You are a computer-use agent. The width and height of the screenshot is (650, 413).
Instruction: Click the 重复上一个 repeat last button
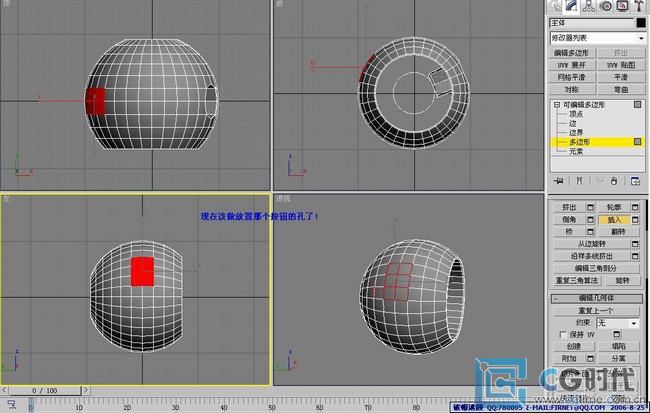coord(596,311)
